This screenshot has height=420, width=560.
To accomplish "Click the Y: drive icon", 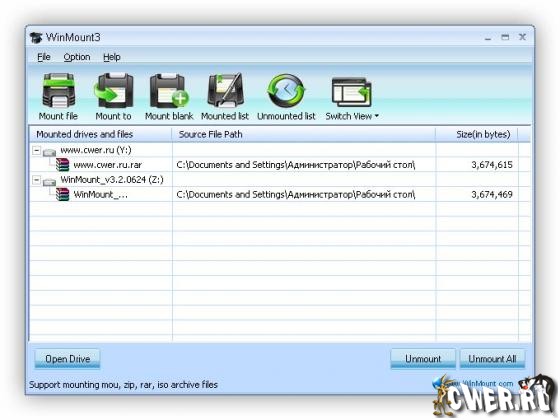I will click(49, 152).
